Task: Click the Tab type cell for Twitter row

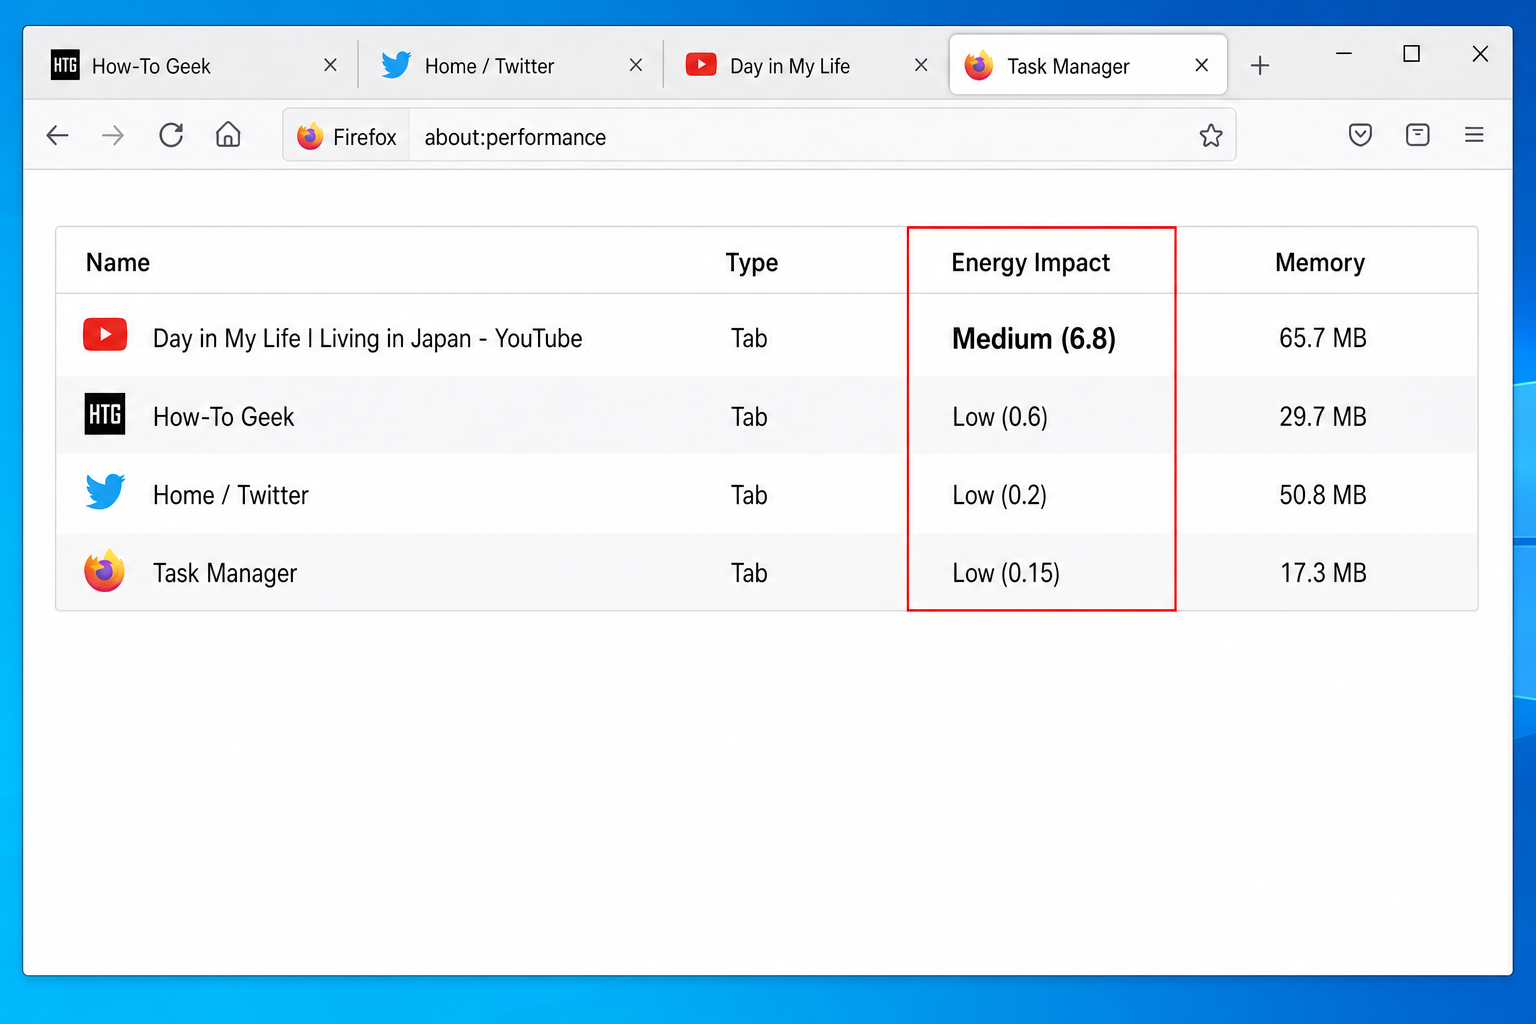Action: click(x=749, y=495)
